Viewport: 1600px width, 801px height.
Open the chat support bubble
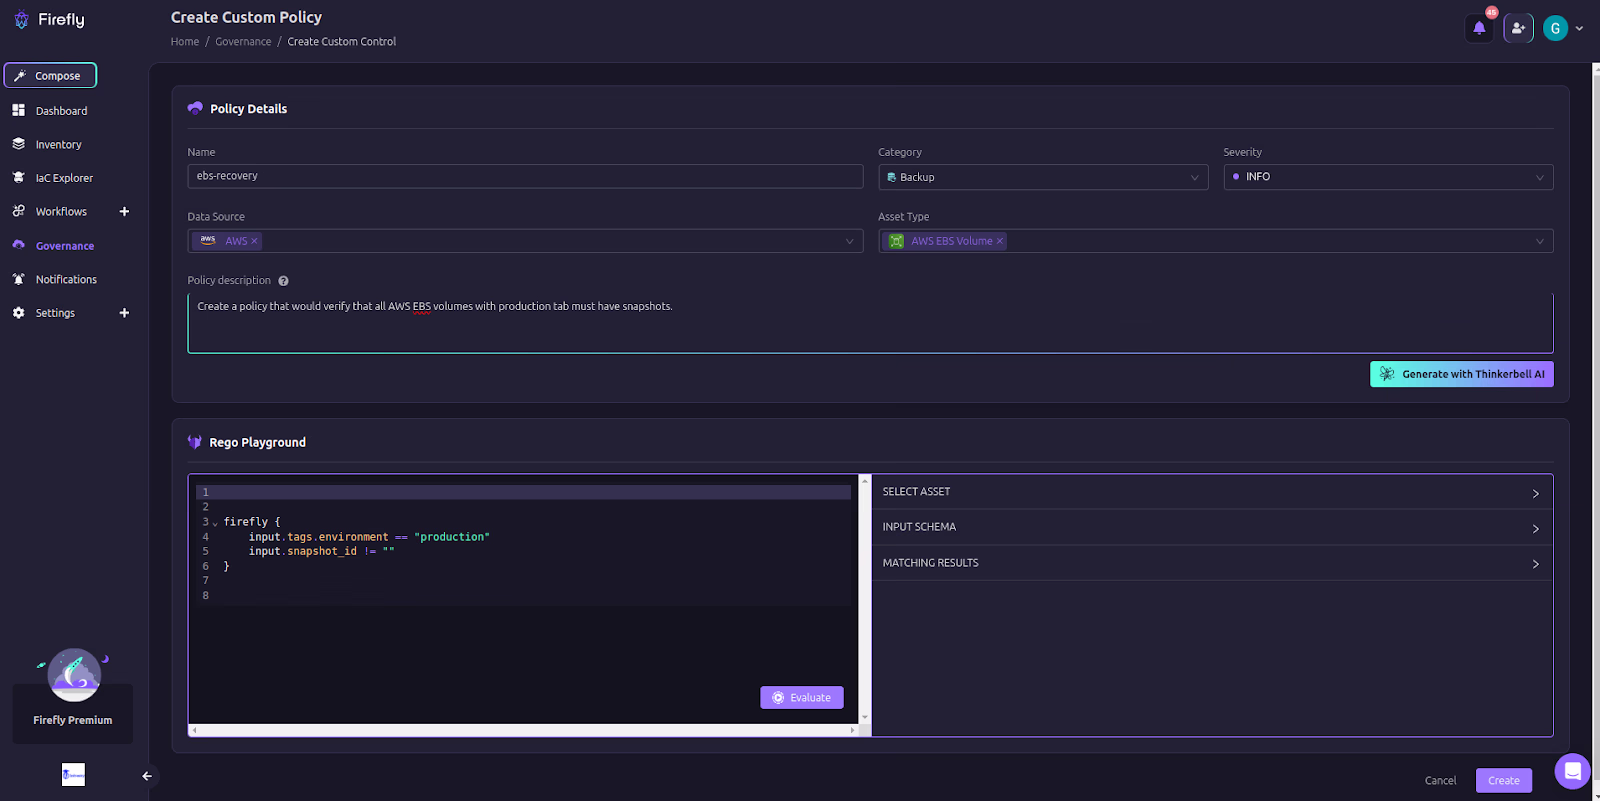[1572, 771]
